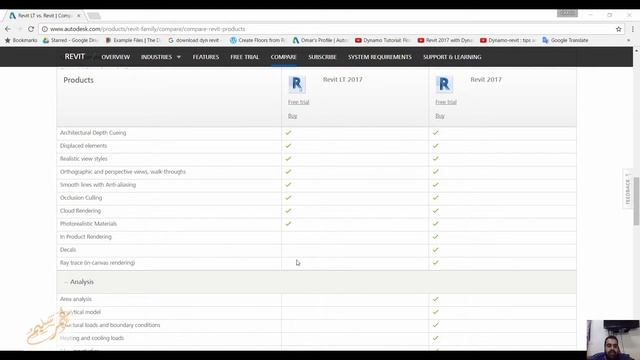The width and height of the screenshot is (640, 360).
Task: Click In-Product Rendering row label
Action: [x=86, y=237]
